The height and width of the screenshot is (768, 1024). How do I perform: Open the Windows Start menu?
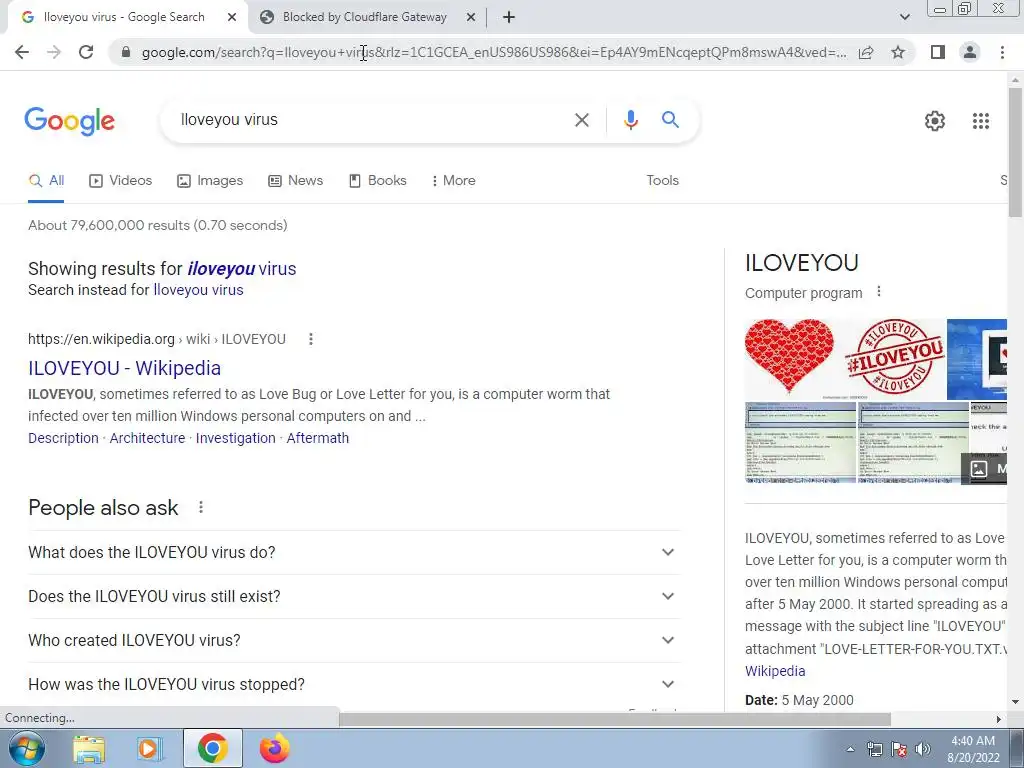[x=26, y=748]
